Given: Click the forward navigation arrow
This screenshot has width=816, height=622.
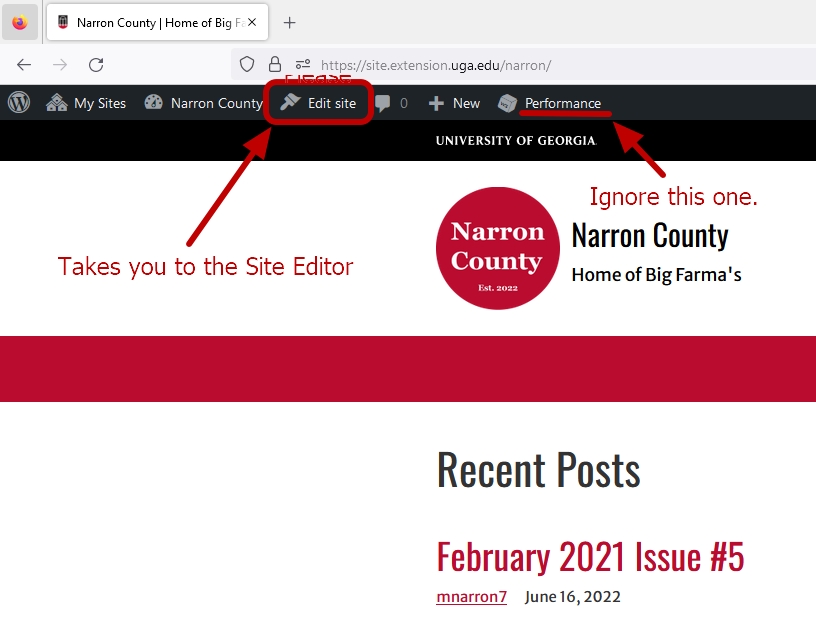Looking at the screenshot, I should [60, 65].
